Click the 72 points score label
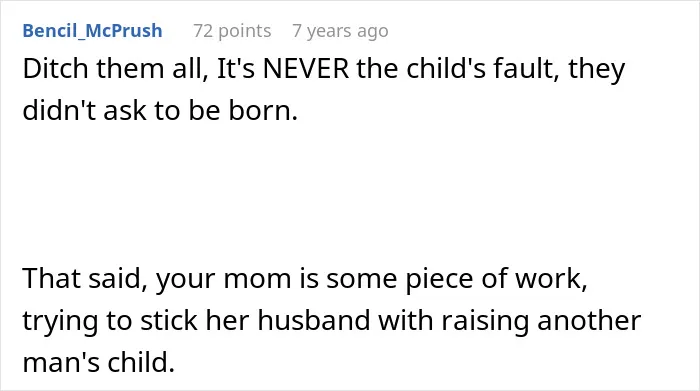 coord(232,31)
